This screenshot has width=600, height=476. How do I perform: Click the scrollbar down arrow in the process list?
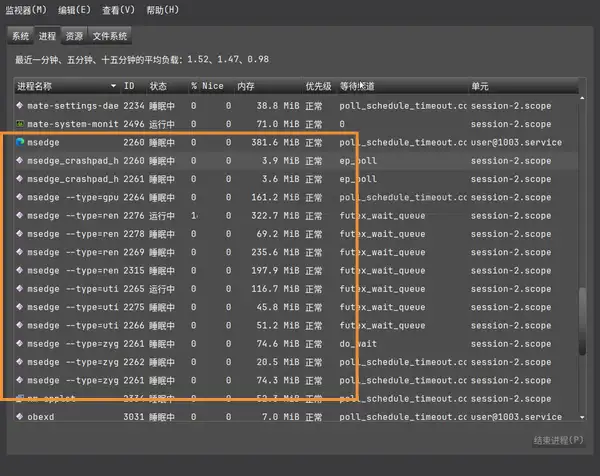(582, 417)
